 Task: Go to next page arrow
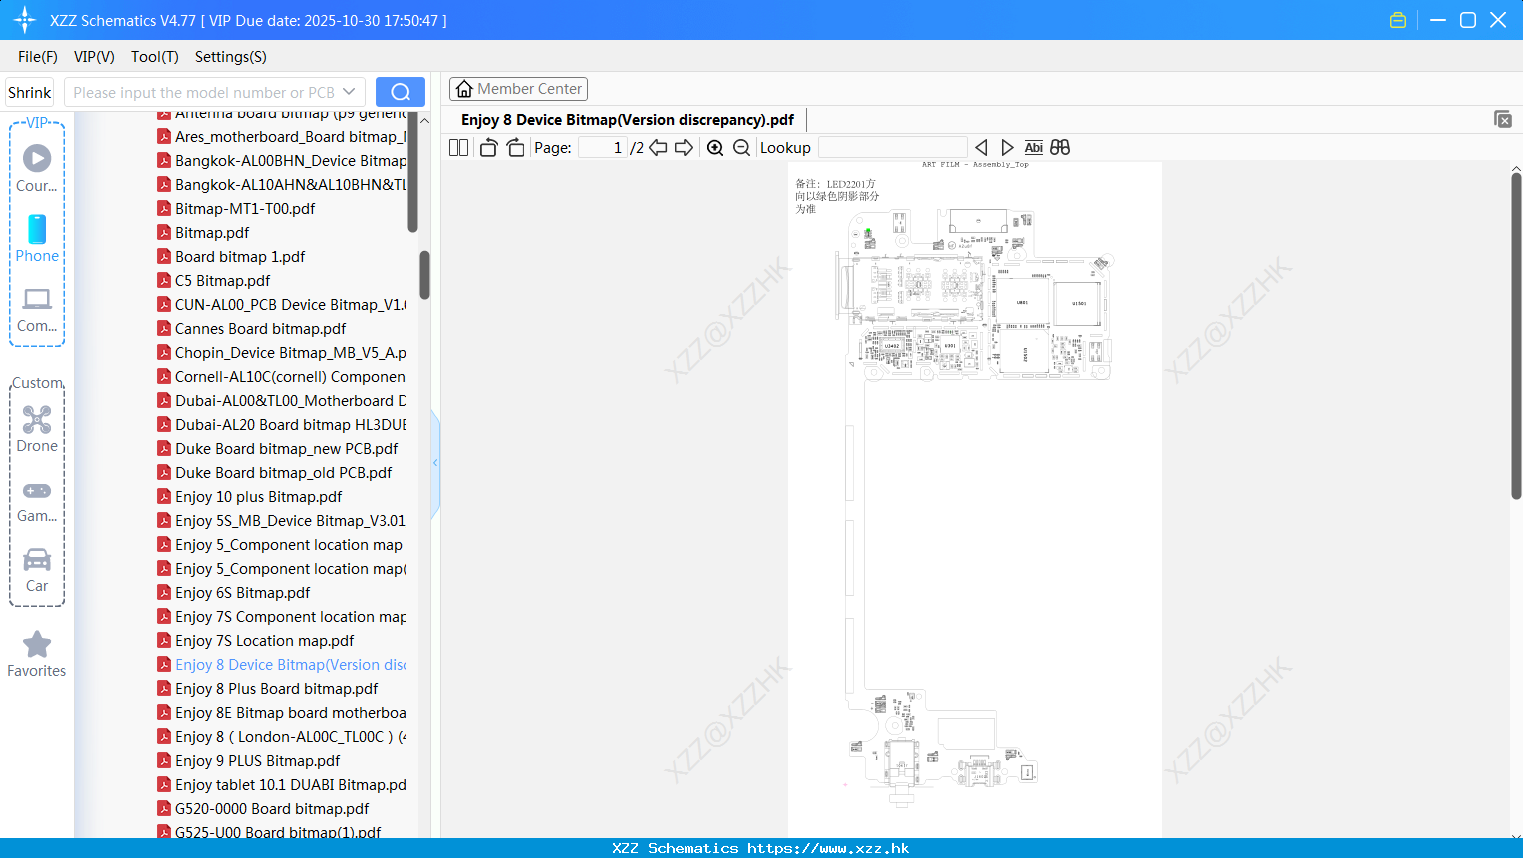684,147
